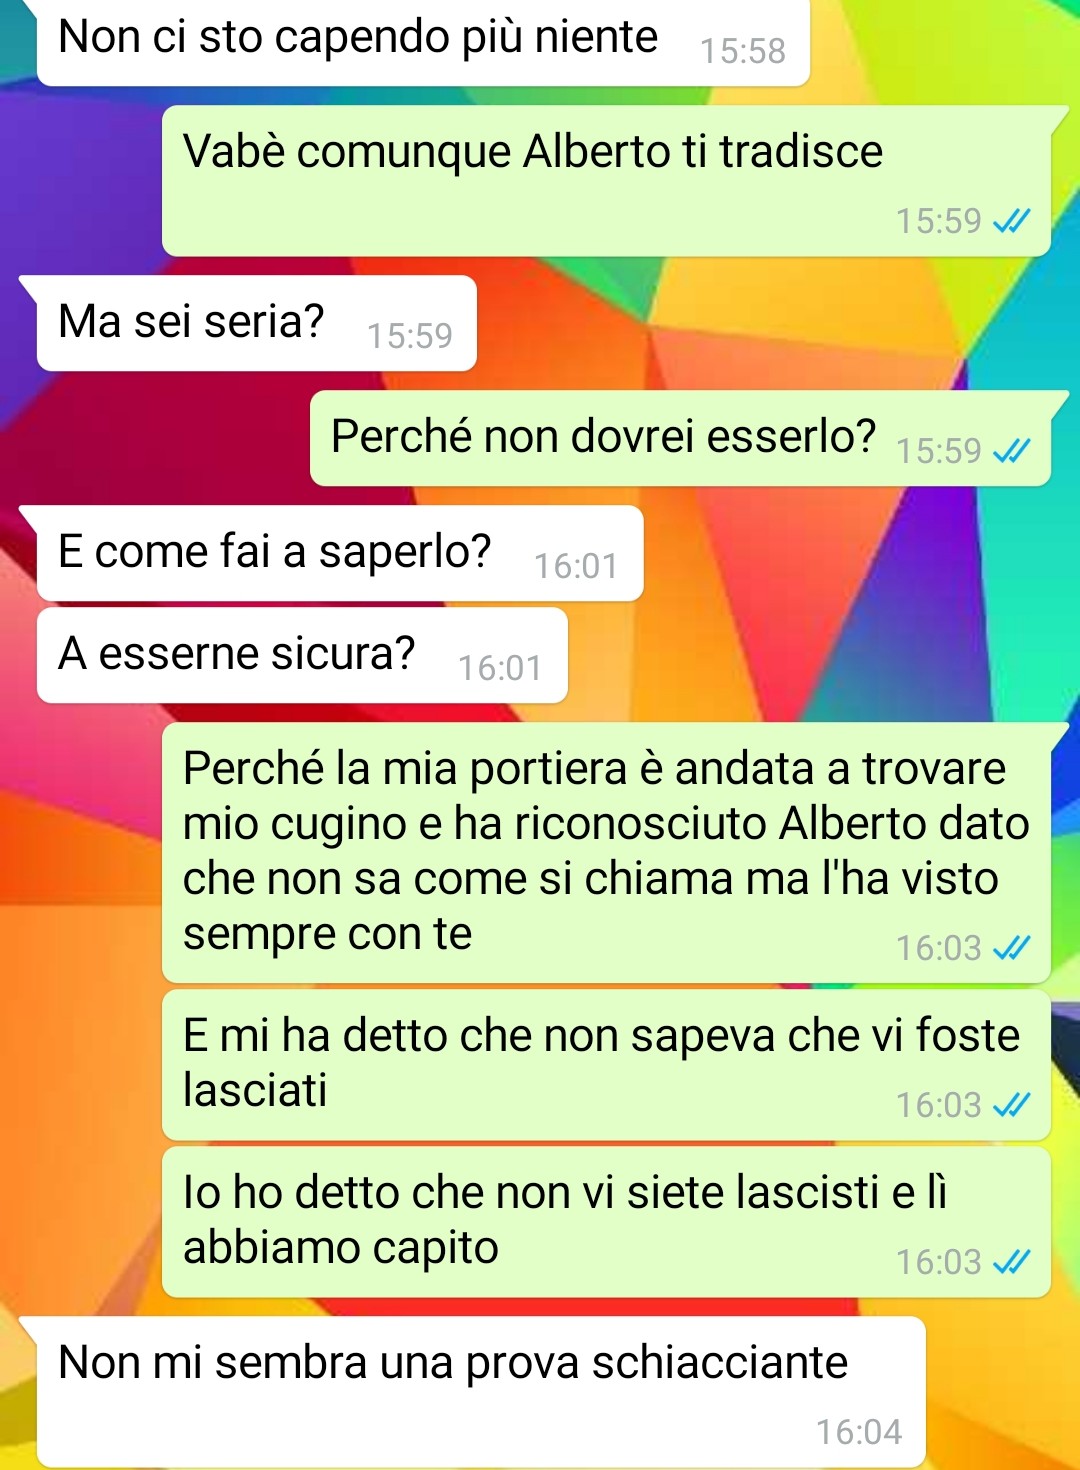Tap the 'Ma sei seria?' message
The height and width of the screenshot is (1470, 1080).
(x=256, y=323)
